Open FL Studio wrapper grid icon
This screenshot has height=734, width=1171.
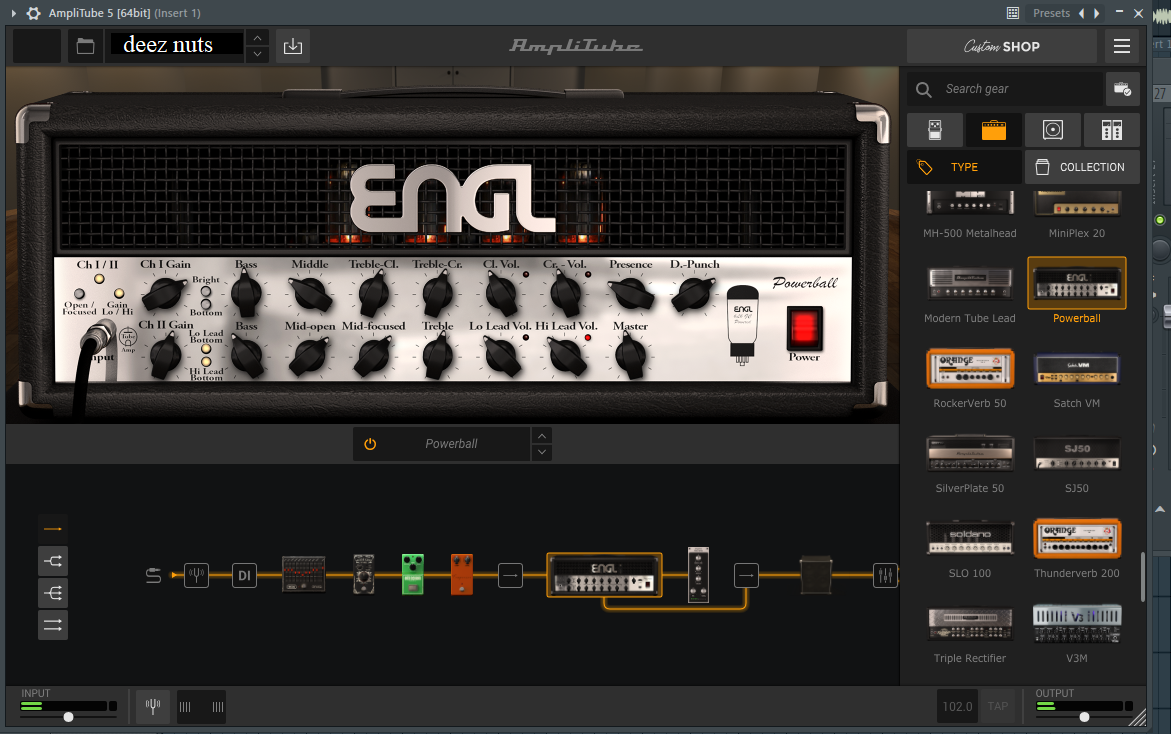pyautogui.click(x=1013, y=13)
